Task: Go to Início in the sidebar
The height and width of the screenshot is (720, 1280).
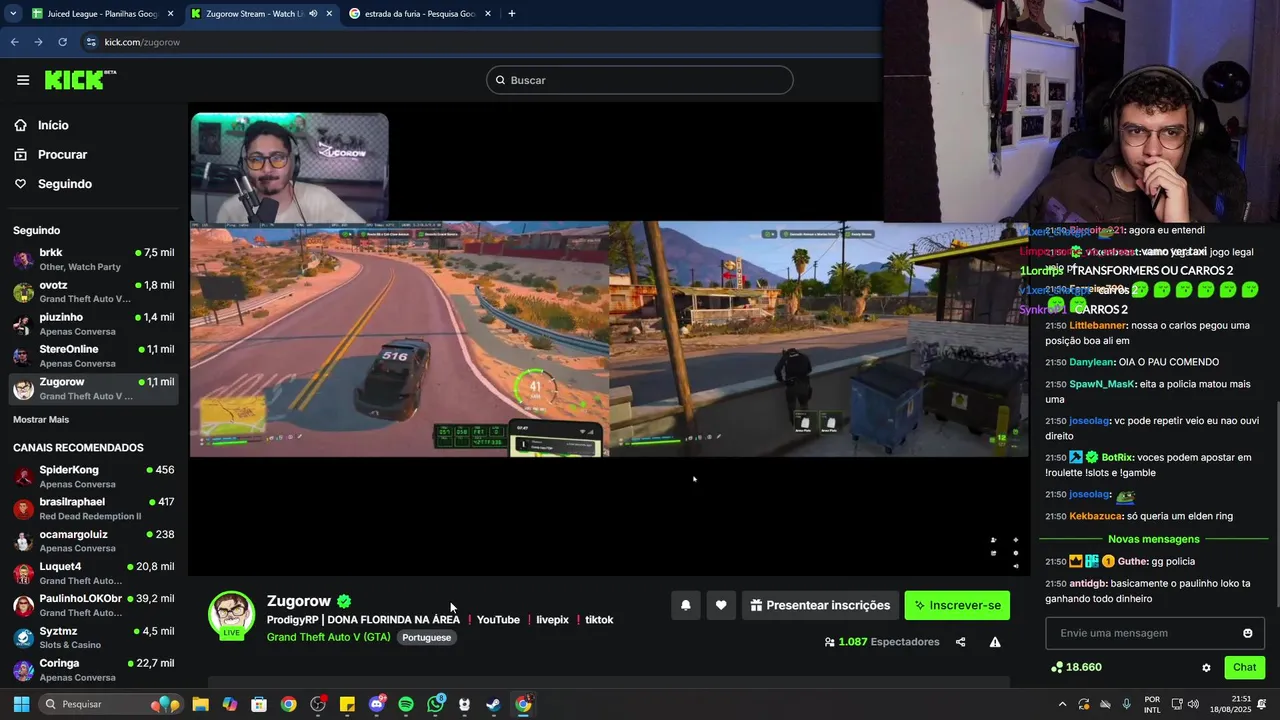Action: [x=53, y=125]
